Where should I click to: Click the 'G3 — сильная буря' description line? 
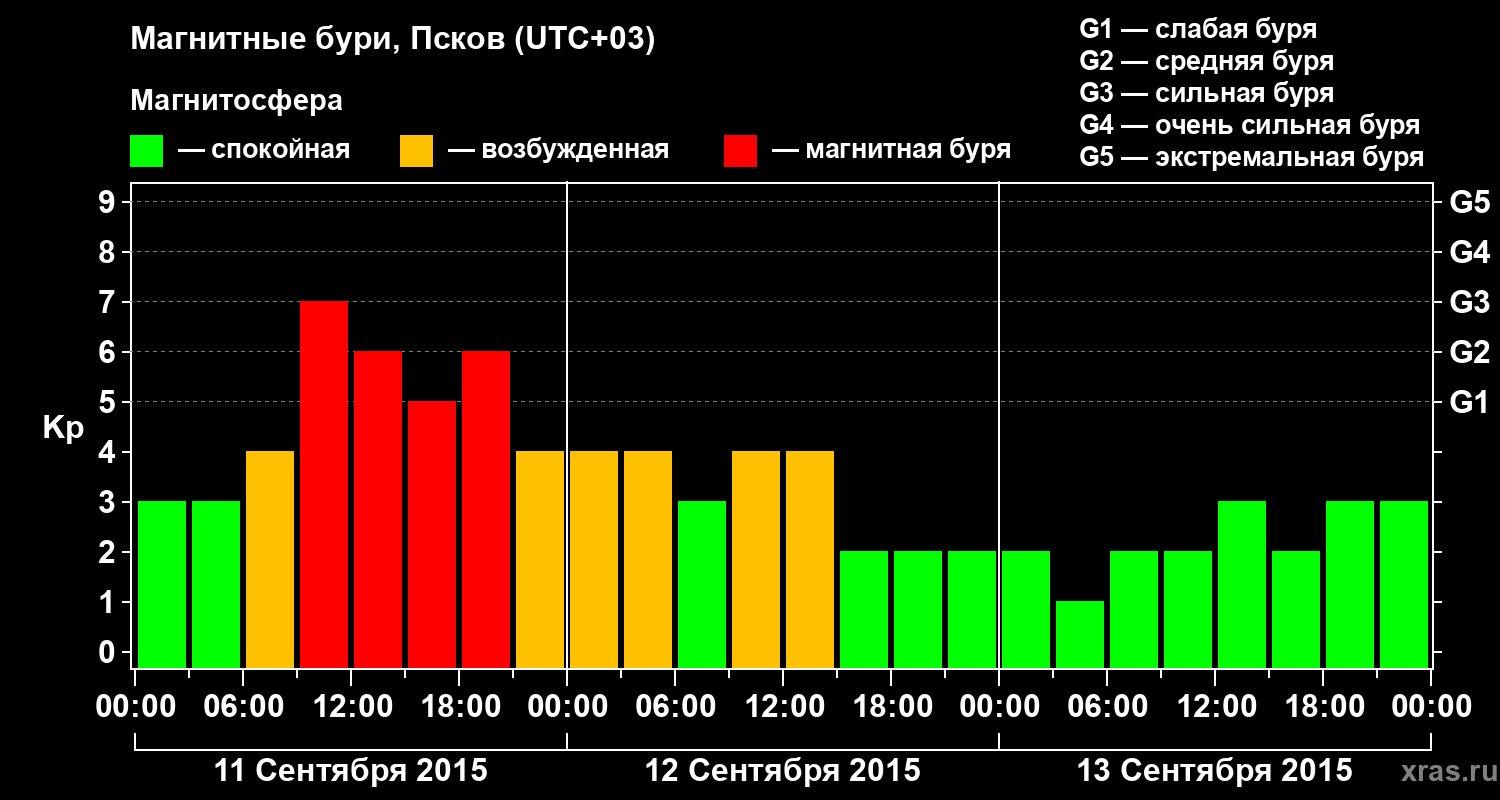[x=1206, y=93]
